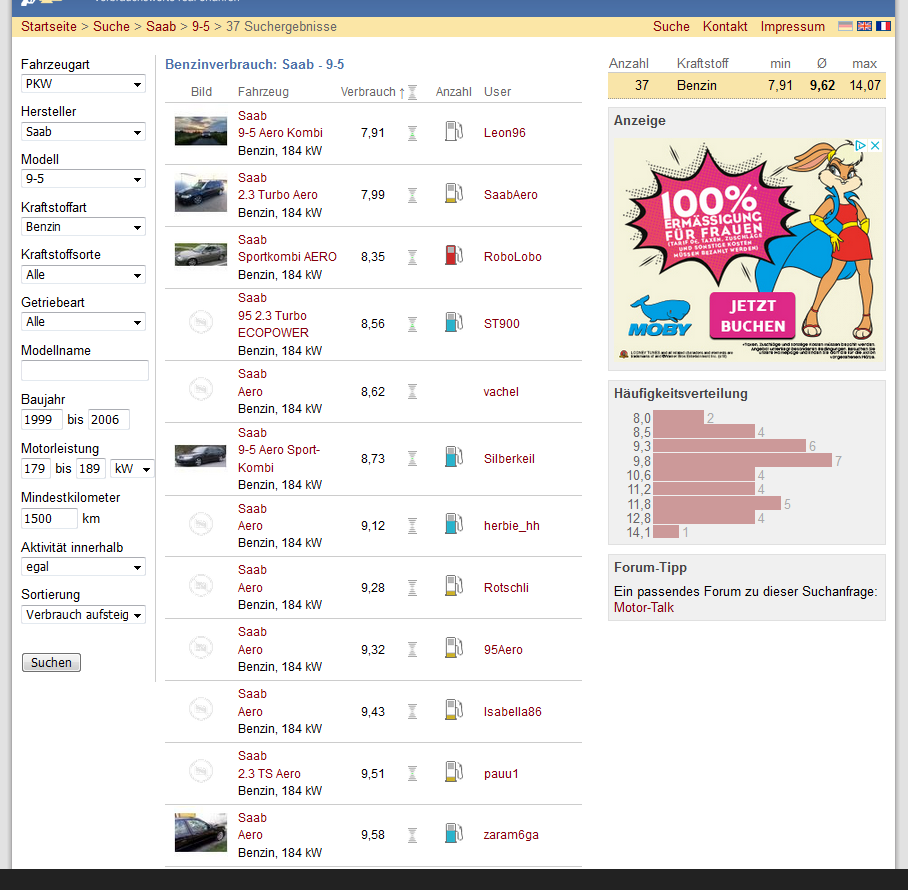This screenshot has width=908, height=890.
Task: Click the hourglass icon in zaram6ga's row
Action: coord(412,835)
